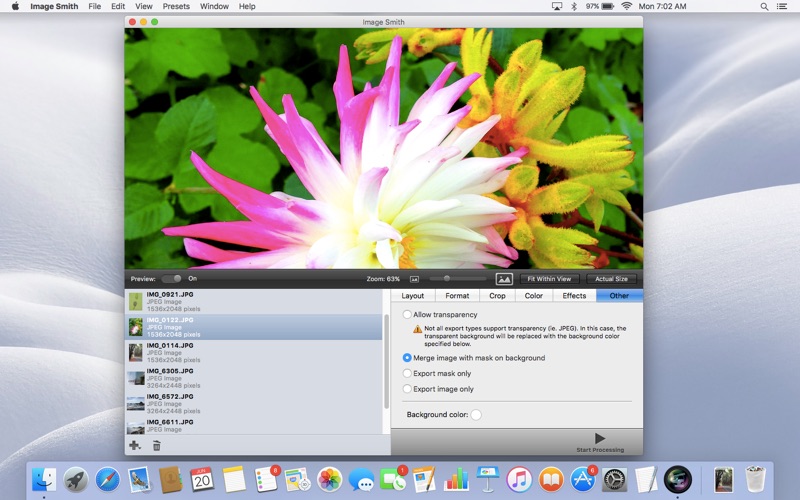Open Messages app in the dock
This screenshot has width=800, height=500.
tap(361, 480)
